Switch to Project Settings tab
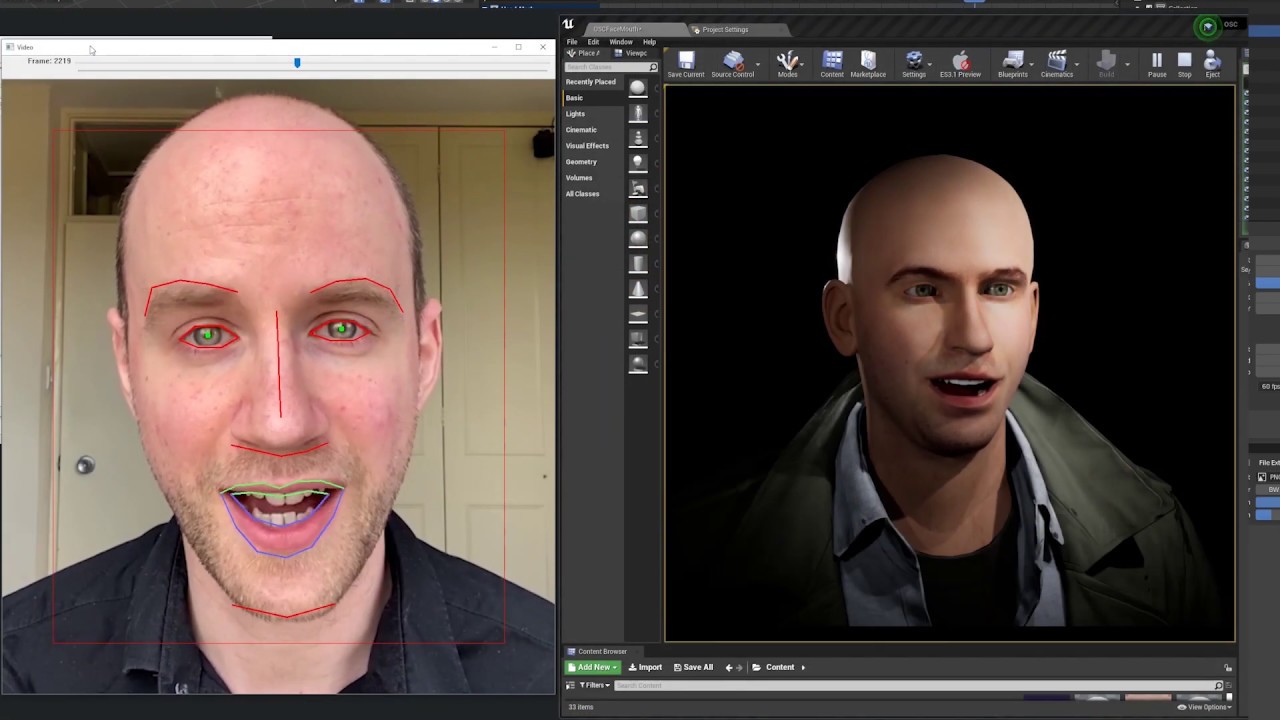The width and height of the screenshot is (1280, 720). point(725,29)
